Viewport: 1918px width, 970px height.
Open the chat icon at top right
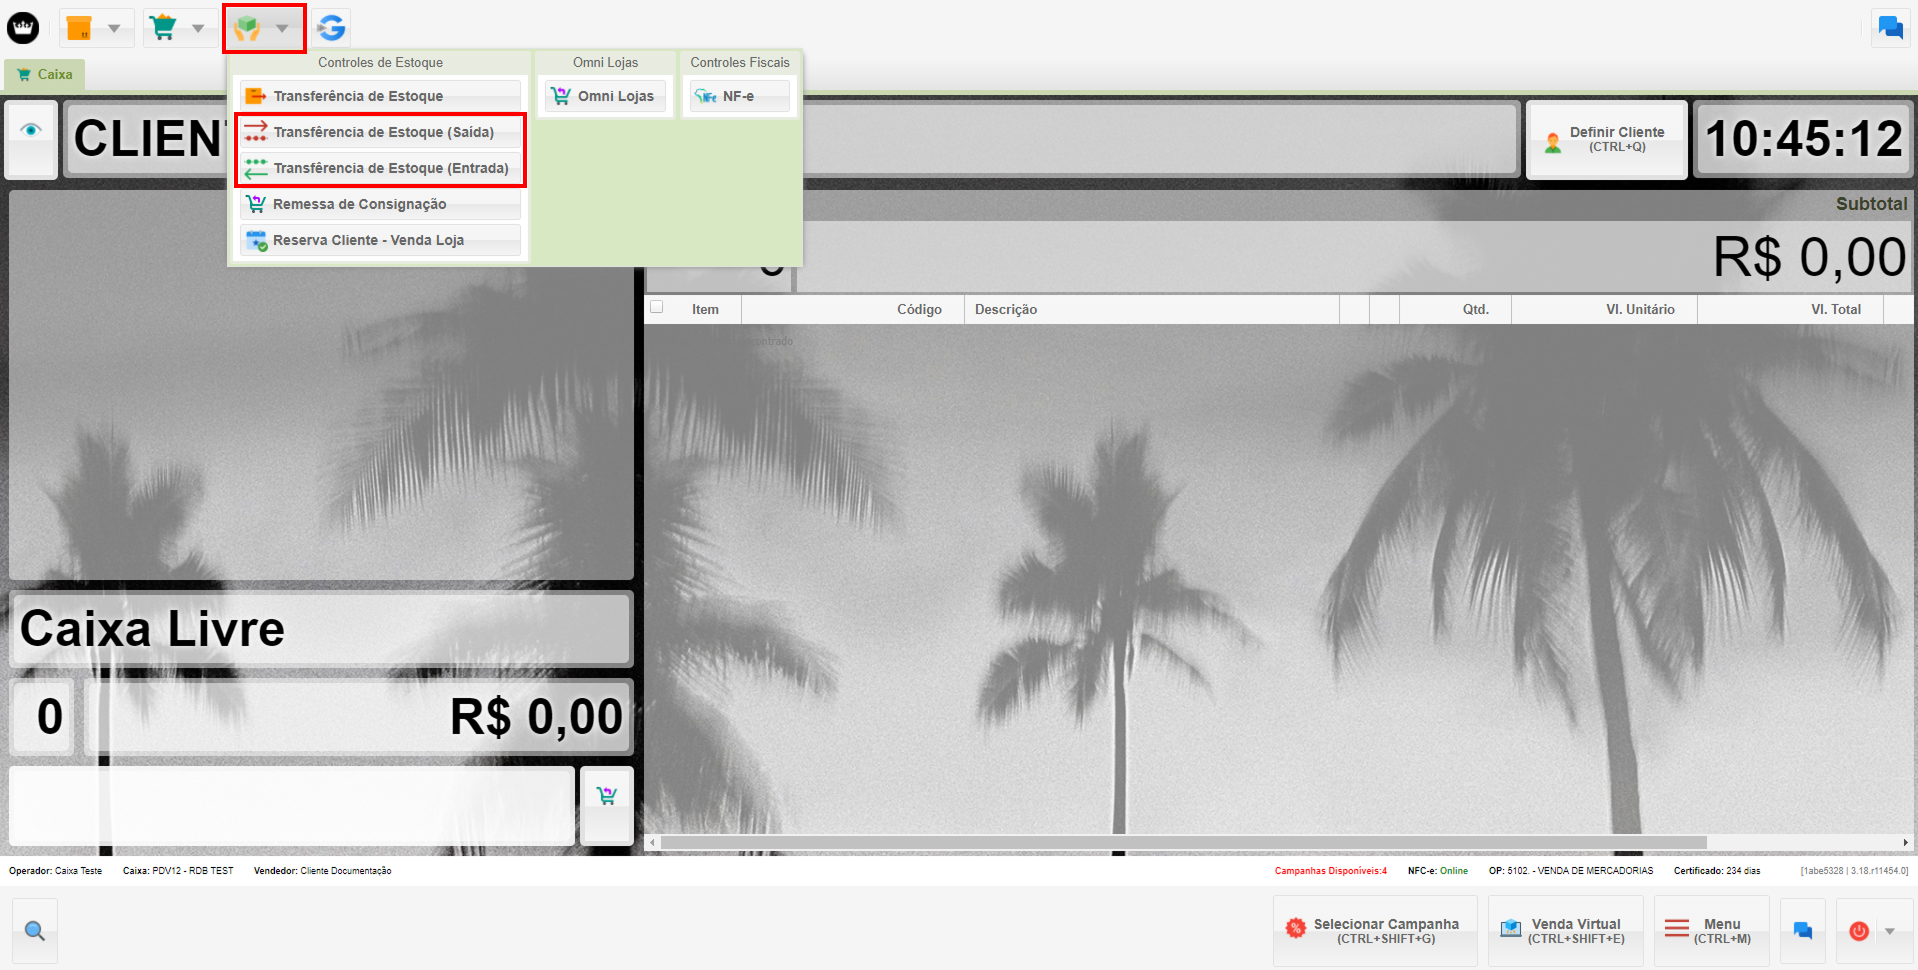coord(1890,28)
